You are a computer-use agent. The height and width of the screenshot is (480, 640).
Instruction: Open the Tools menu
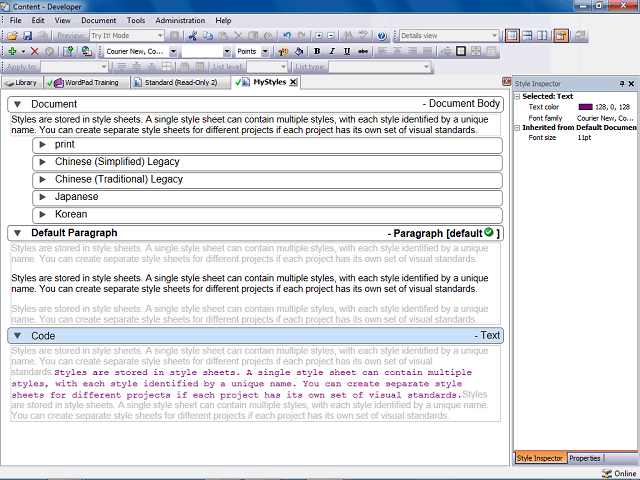(136, 20)
